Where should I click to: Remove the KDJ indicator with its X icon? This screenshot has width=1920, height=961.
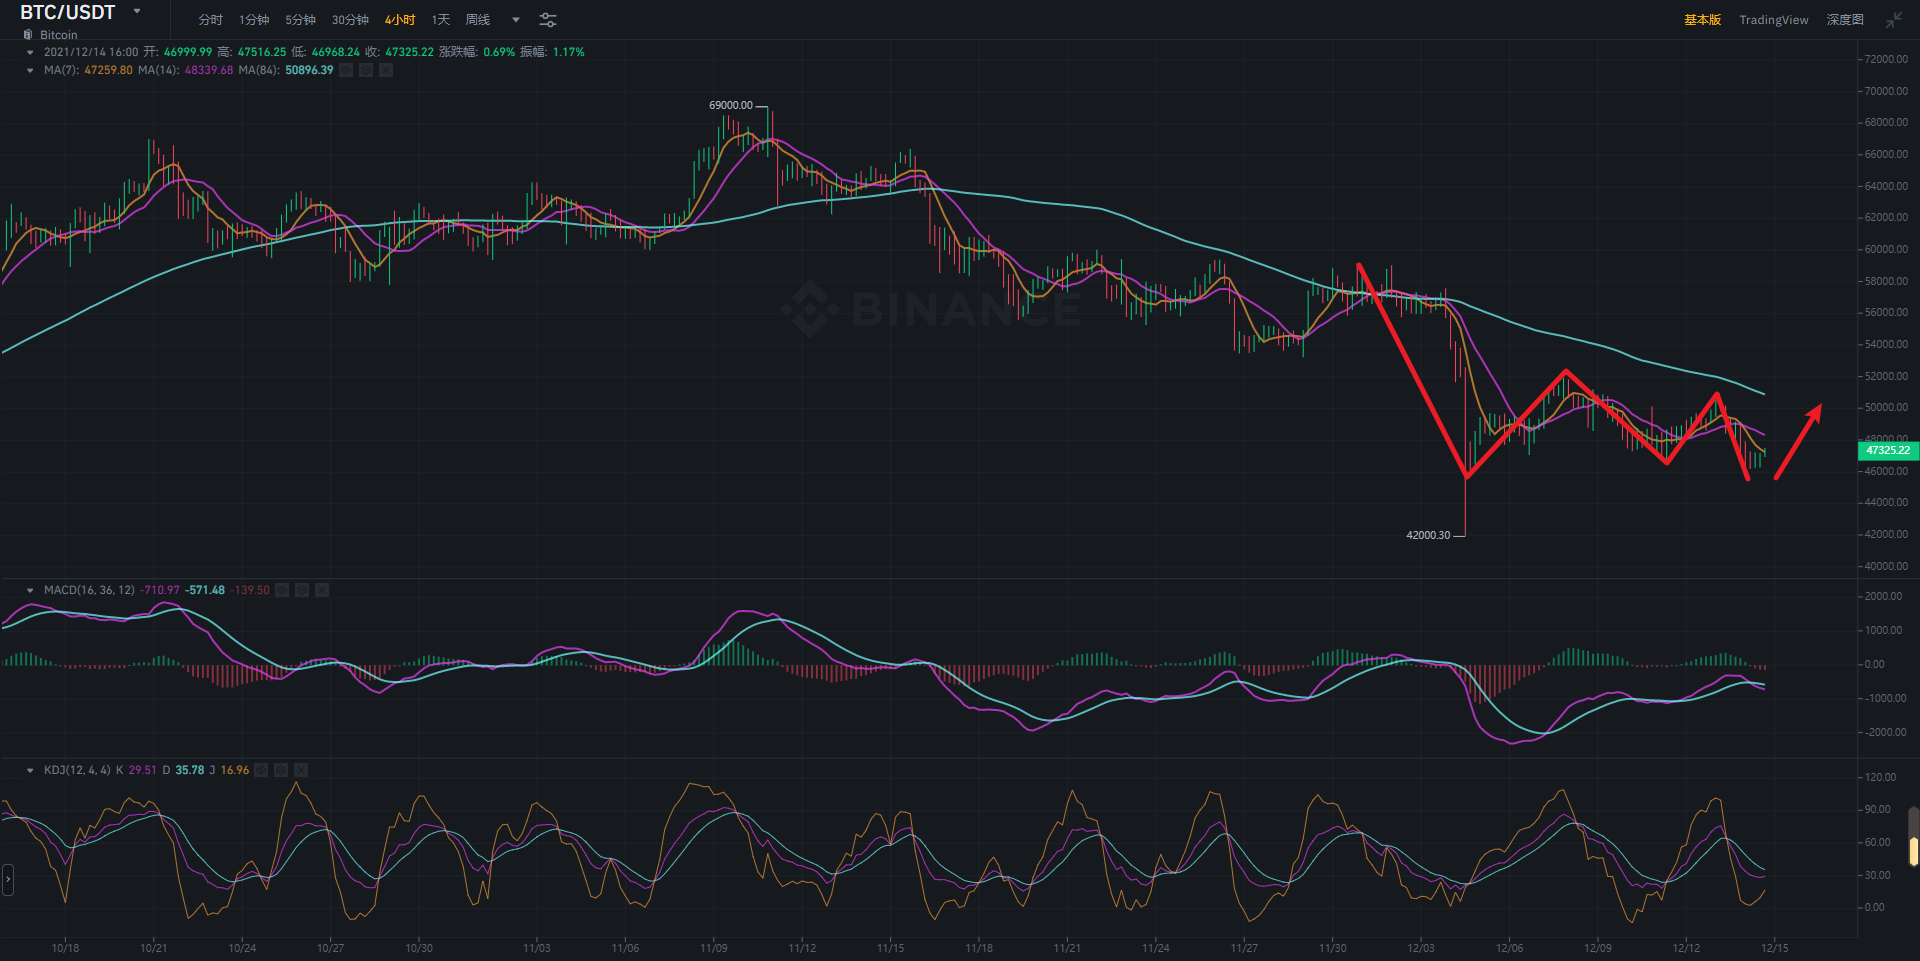(301, 770)
